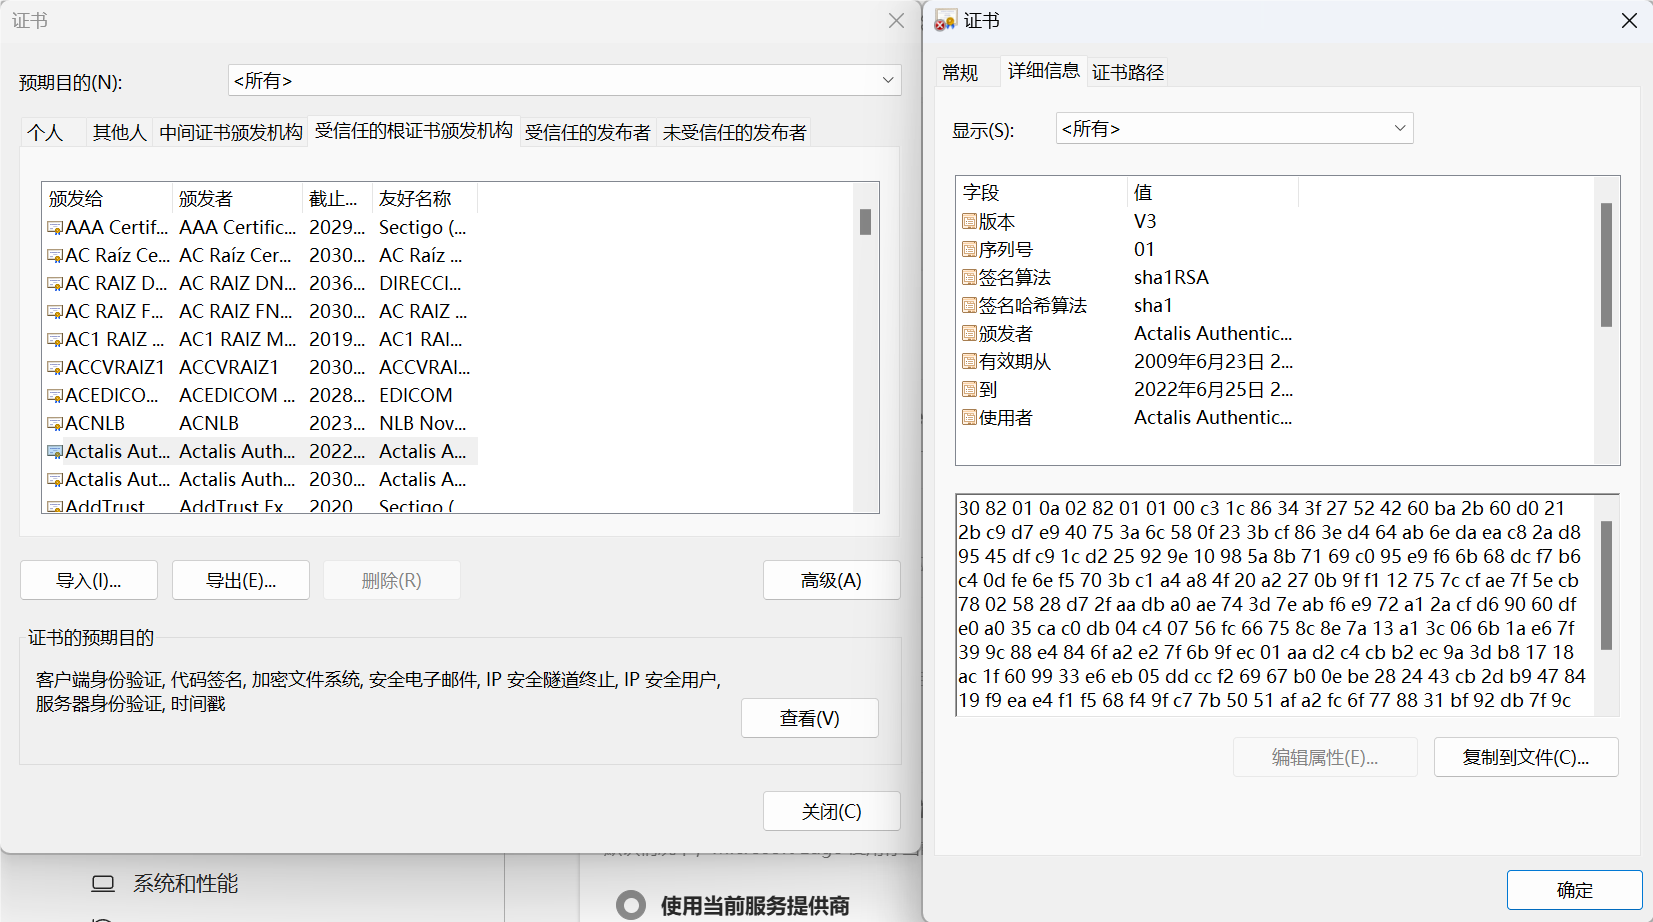Viewport: 1653px width, 922px height.
Task: Switch to the 未受信任的发布者 tab
Action: [735, 133]
